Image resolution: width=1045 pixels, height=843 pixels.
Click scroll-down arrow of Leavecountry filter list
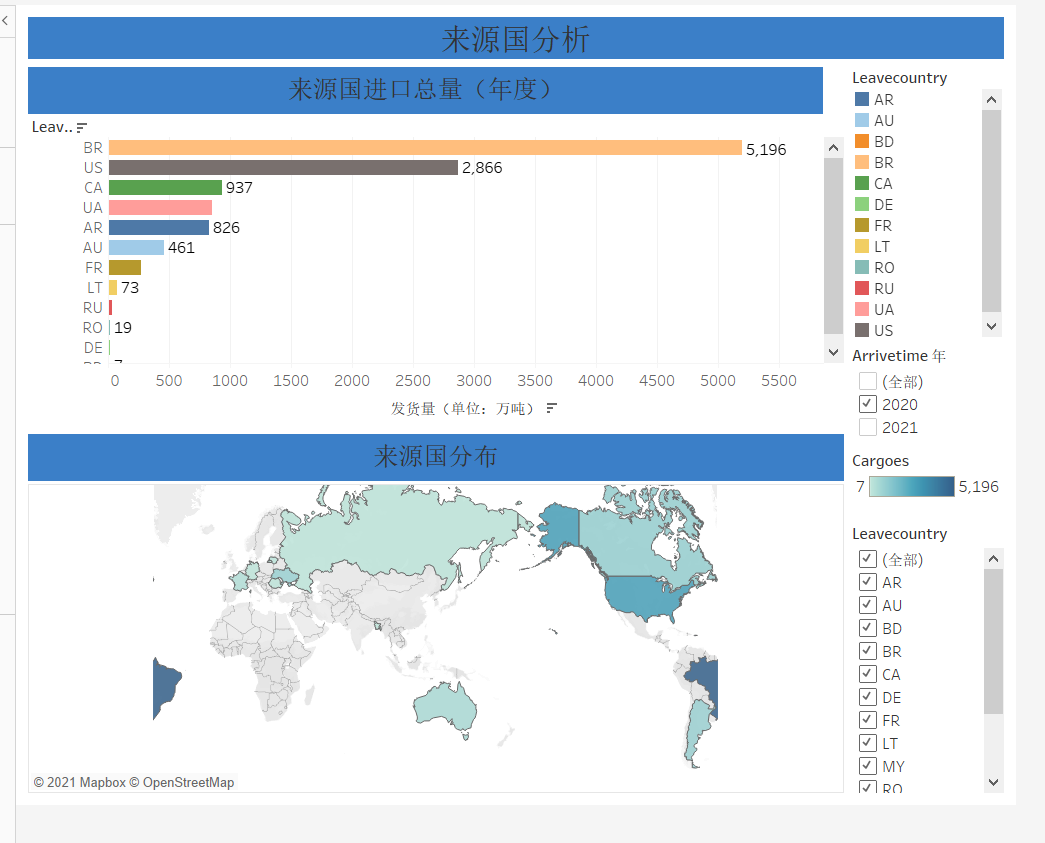point(992,781)
